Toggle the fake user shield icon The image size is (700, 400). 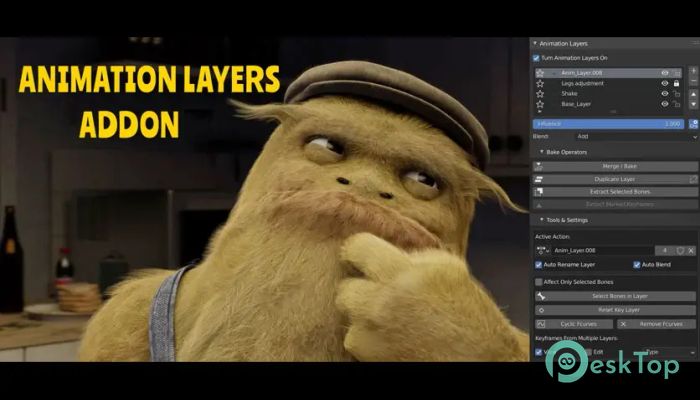click(x=680, y=251)
